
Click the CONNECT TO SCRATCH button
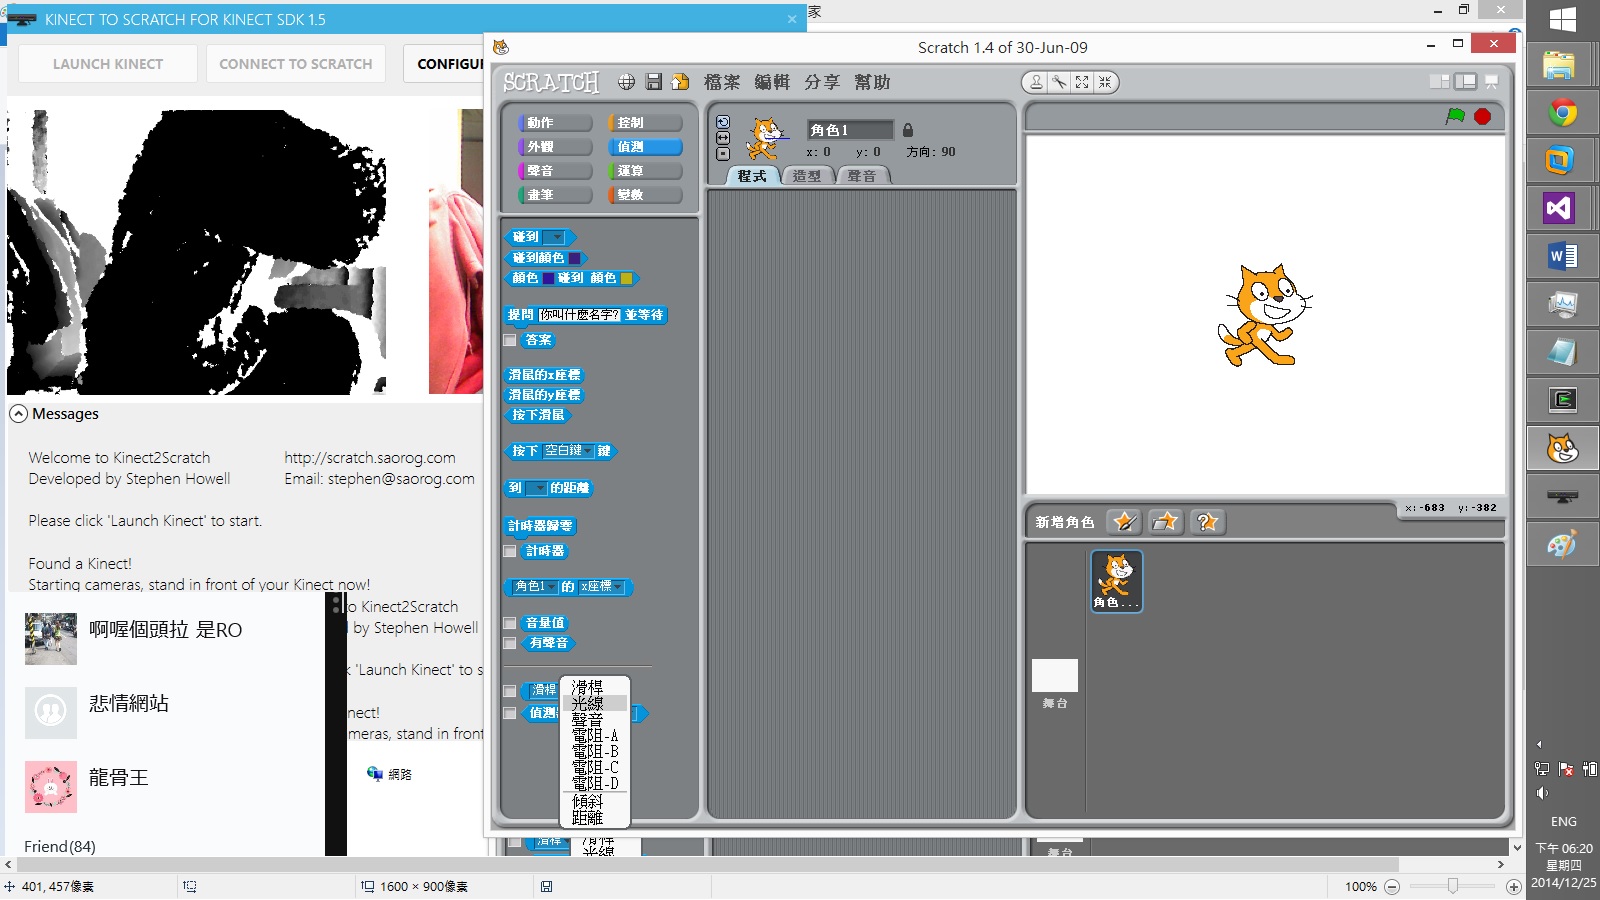point(295,64)
